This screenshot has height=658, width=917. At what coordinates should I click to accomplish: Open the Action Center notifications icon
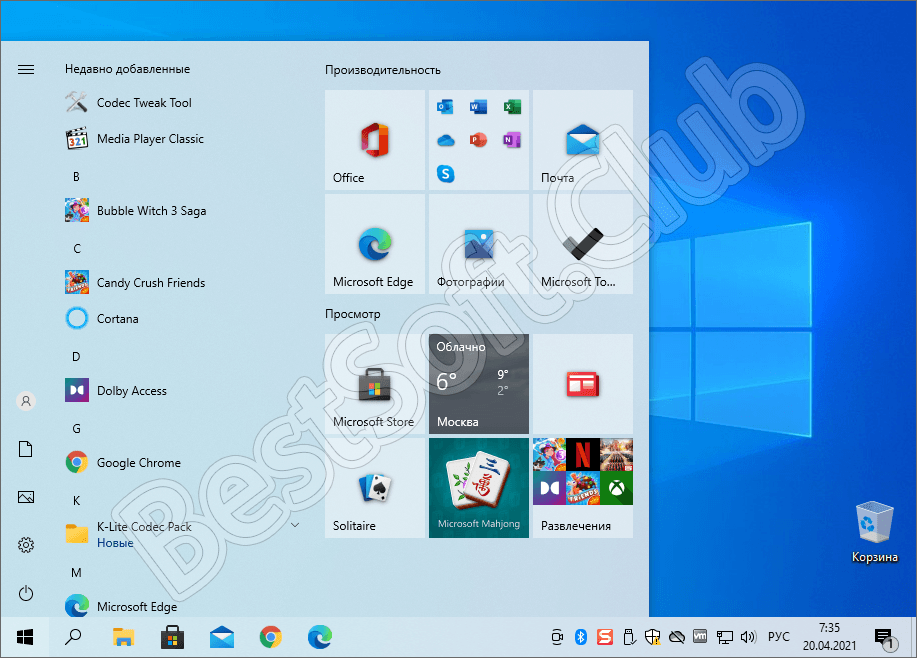884,638
